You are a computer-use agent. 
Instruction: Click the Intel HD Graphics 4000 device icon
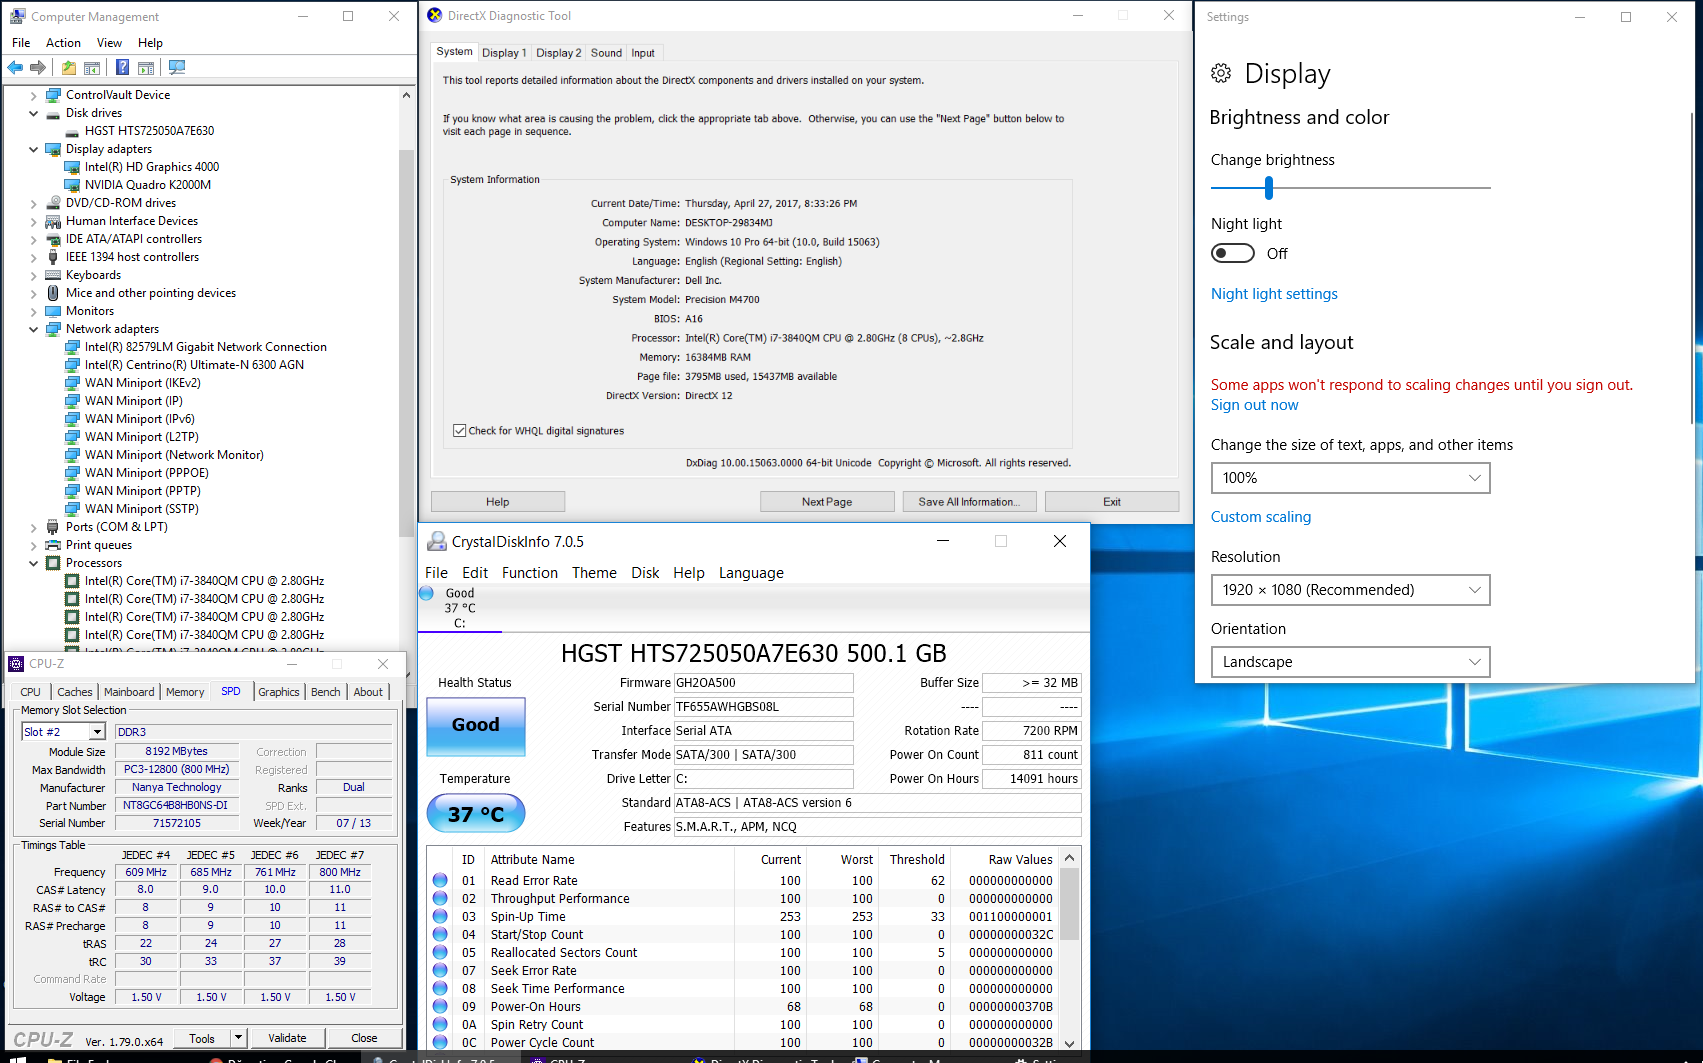pos(72,167)
